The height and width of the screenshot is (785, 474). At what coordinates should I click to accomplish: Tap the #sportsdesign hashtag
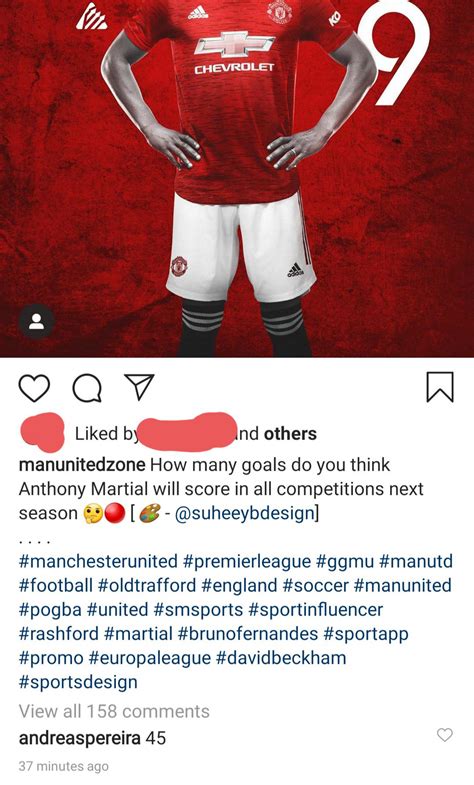78,682
